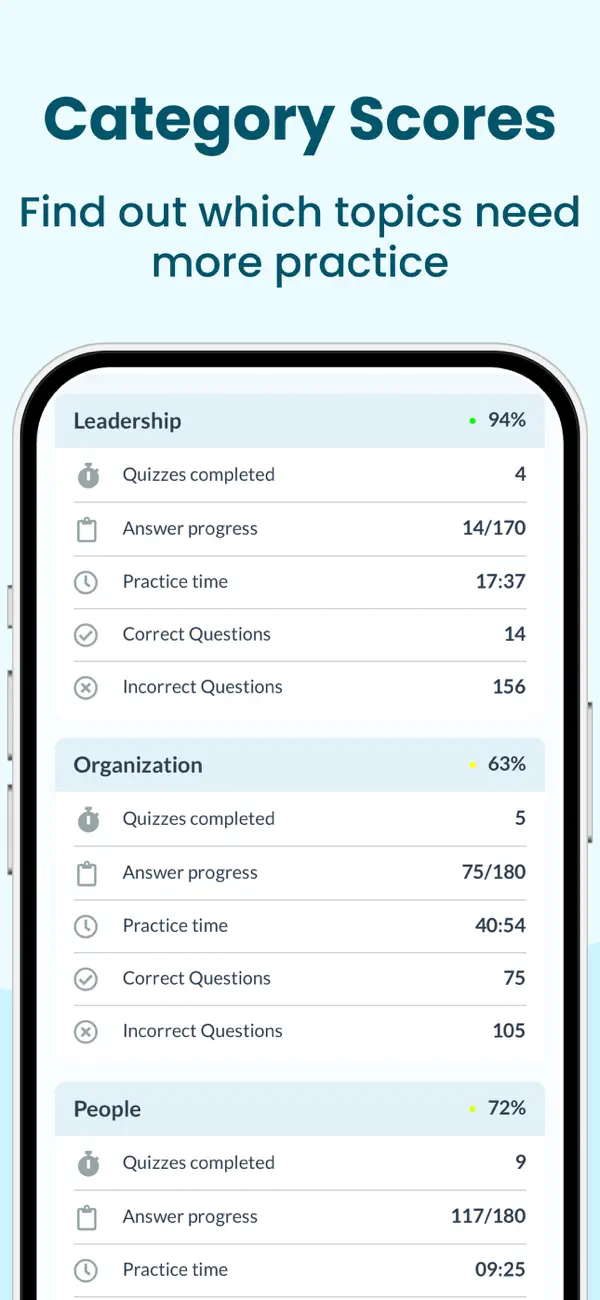Screen dimensions: 600x1300
Task: Tap the clipboard icon beside Organization Answer progress
Action: (x=88, y=874)
